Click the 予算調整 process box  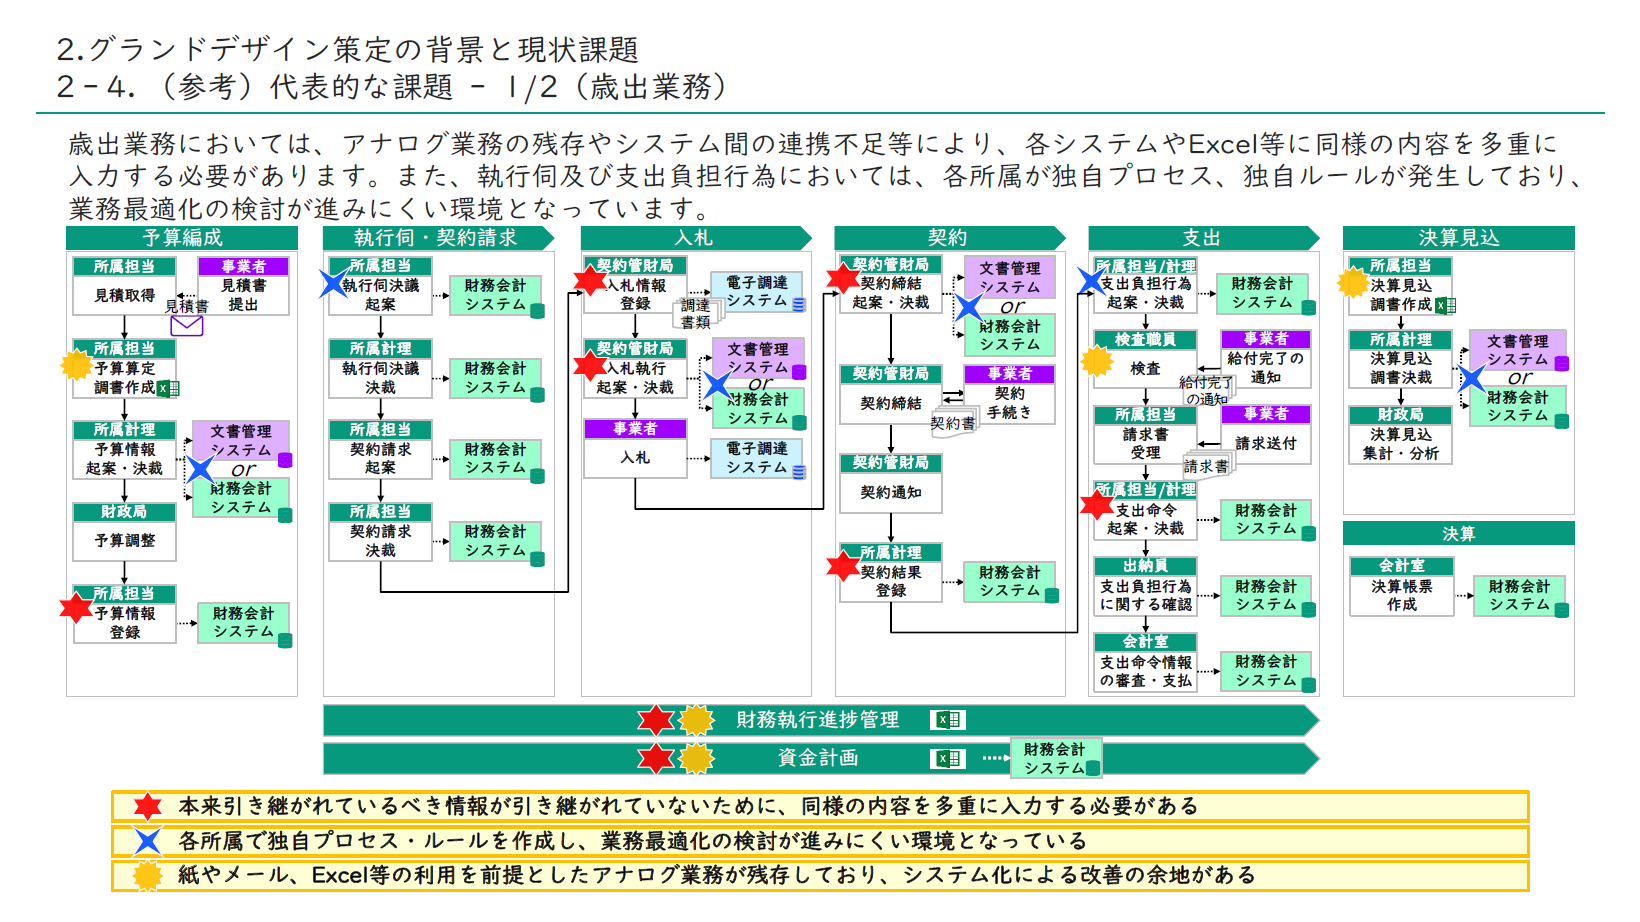pyautogui.click(x=125, y=541)
